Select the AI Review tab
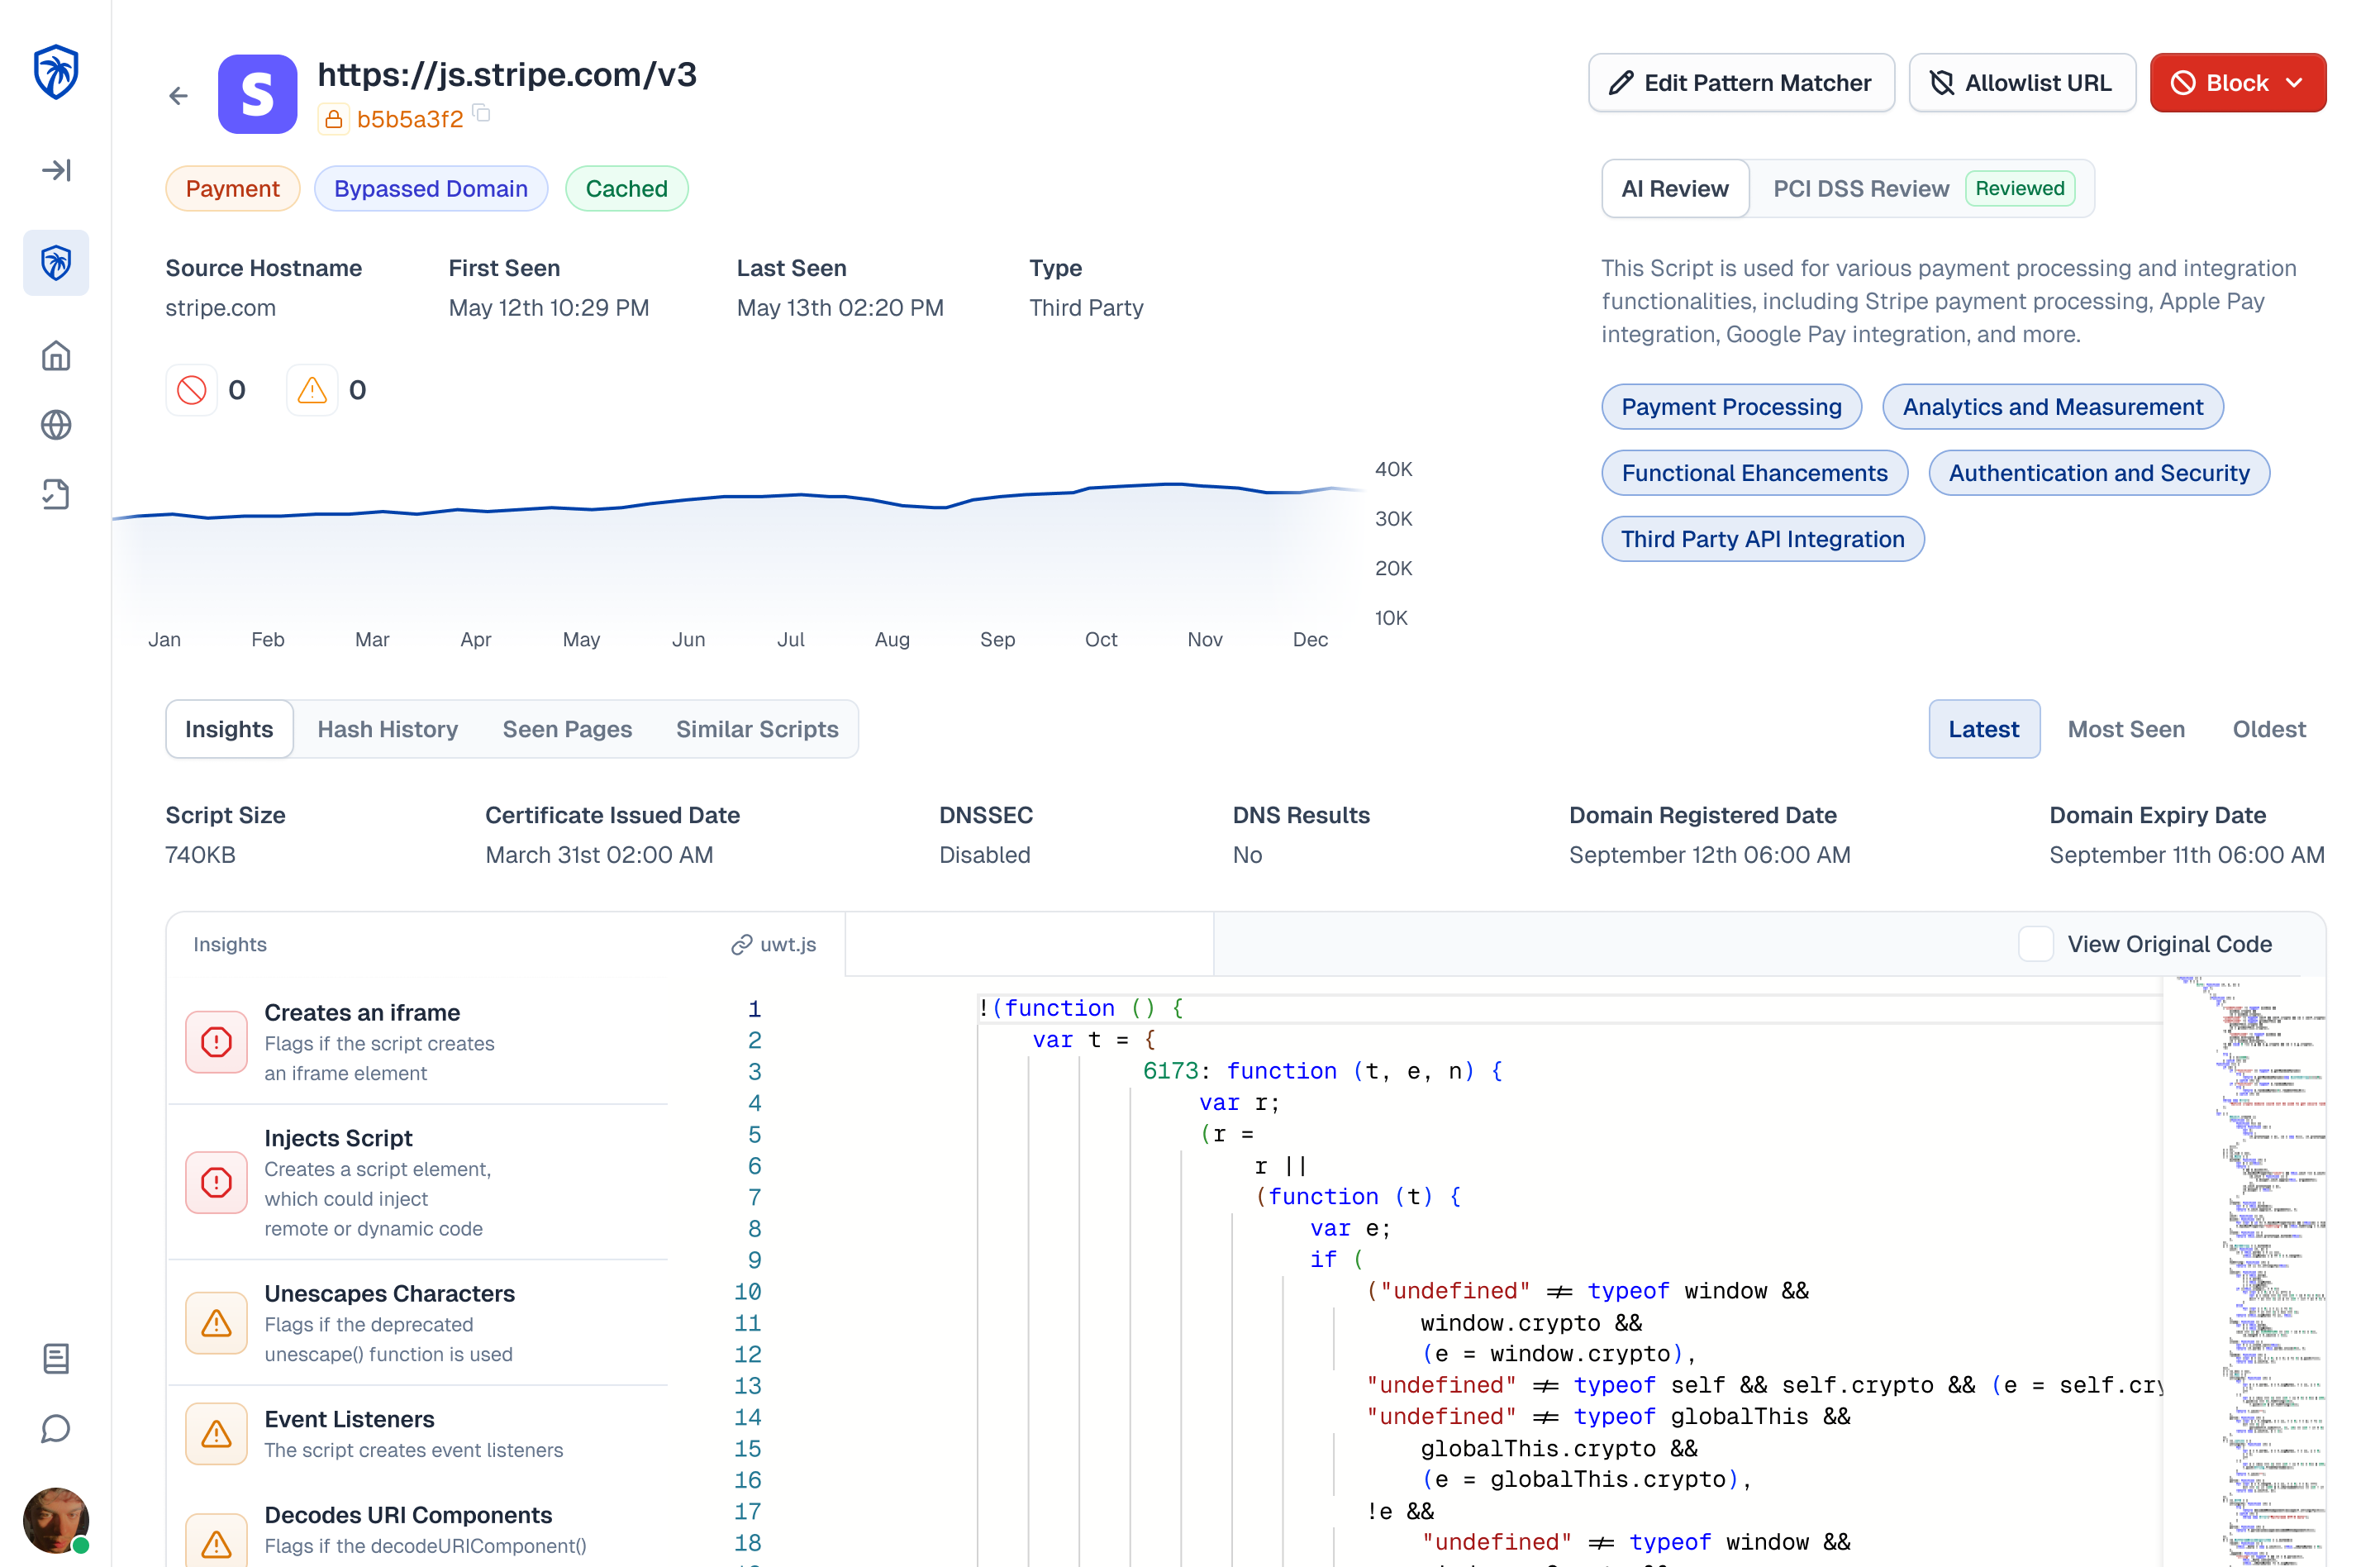The image size is (2380, 1567). pos(1675,188)
